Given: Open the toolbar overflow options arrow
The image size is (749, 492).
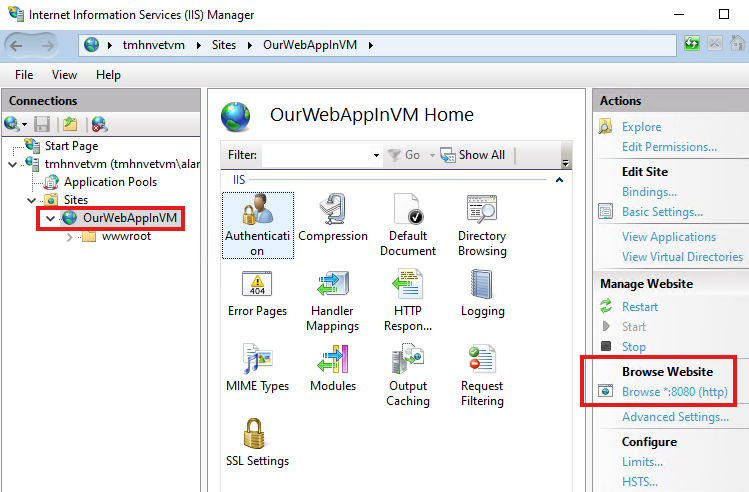Looking at the screenshot, I should [566, 163].
